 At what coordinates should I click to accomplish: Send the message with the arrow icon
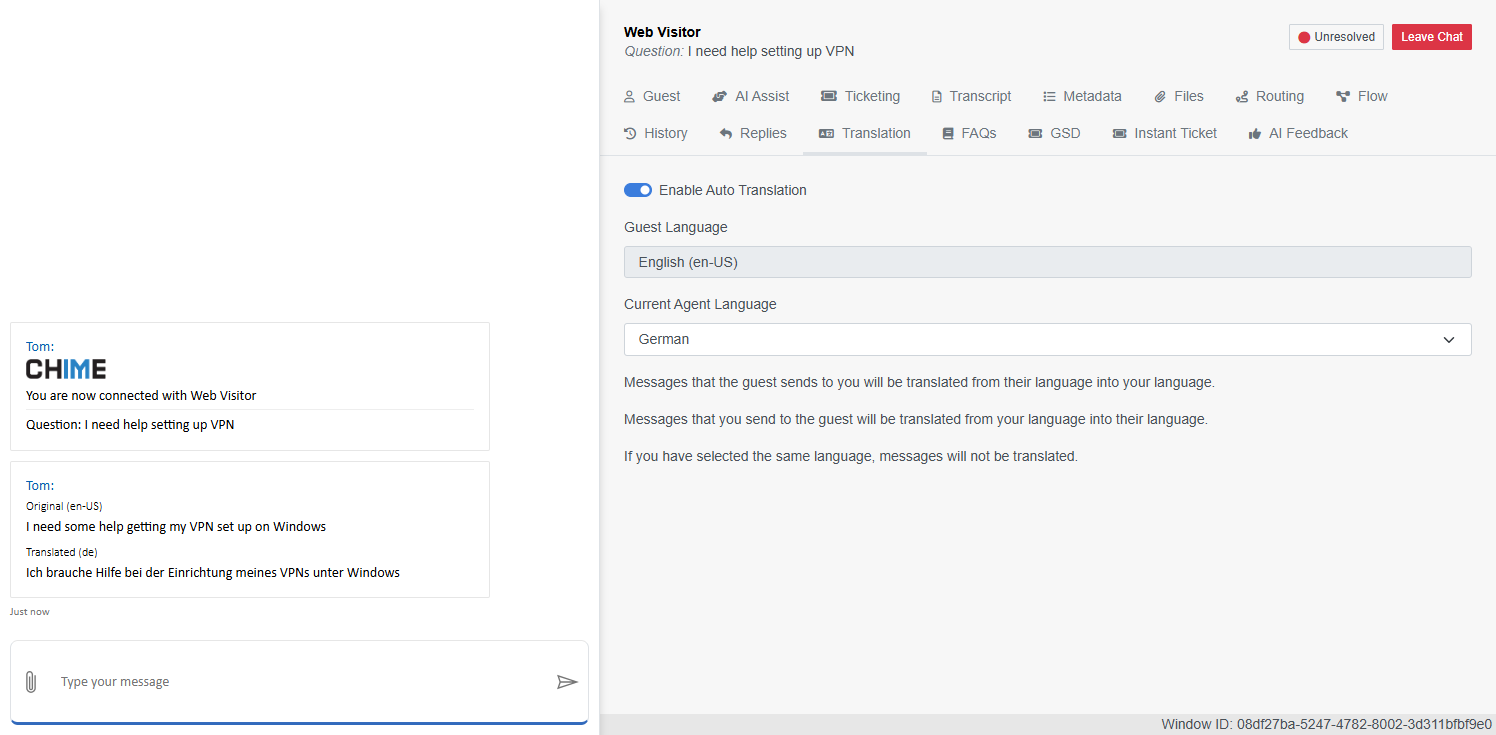coord(567,682)
